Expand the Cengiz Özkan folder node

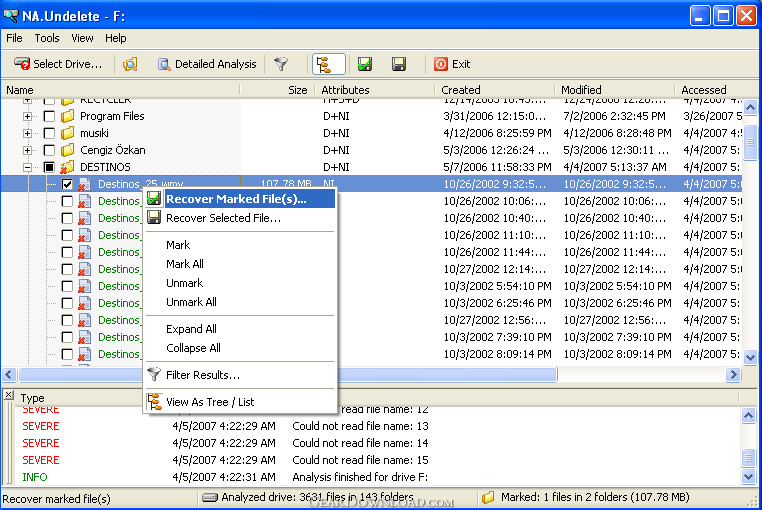(28, 151)
